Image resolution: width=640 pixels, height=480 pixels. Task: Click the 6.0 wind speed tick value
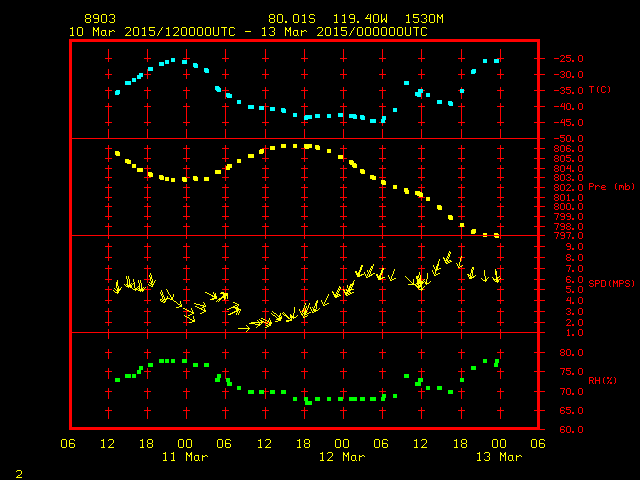tap(574, 280)
